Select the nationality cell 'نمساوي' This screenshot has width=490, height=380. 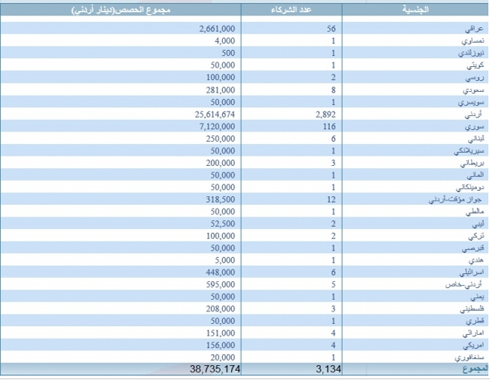coord(473,41)
